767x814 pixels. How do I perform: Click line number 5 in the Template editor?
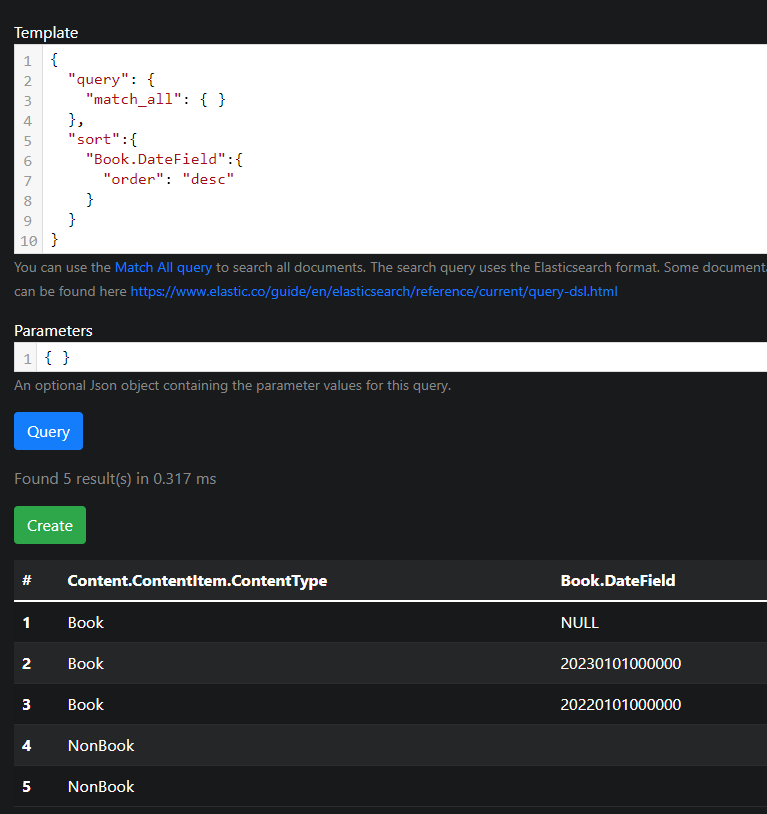(x=28, y=139)
